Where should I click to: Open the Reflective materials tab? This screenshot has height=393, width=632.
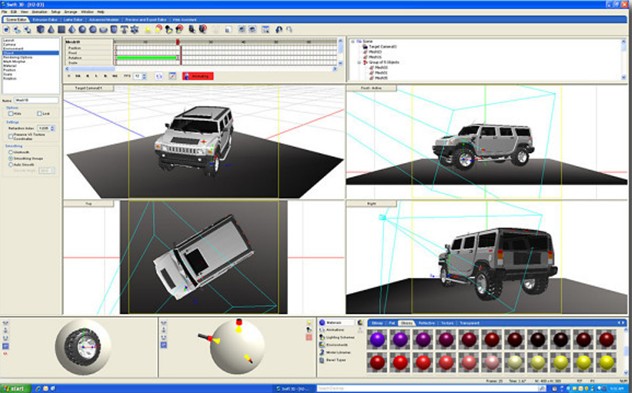coord(426,323)
